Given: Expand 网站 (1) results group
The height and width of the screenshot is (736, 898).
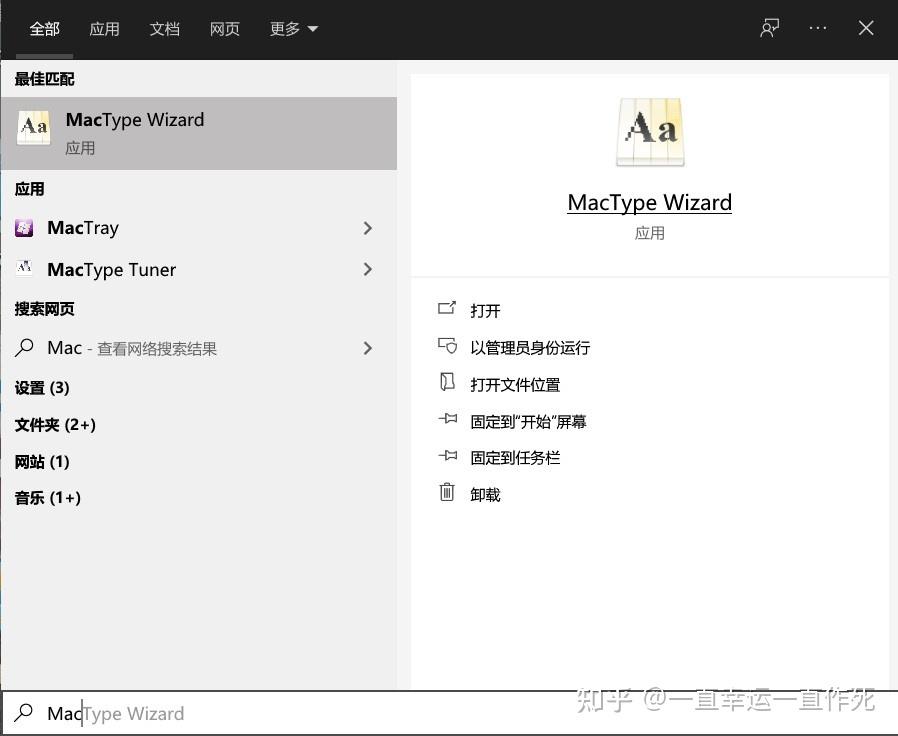Looking at the screenshot, I should pyautogui.click(x=42, y=461).
